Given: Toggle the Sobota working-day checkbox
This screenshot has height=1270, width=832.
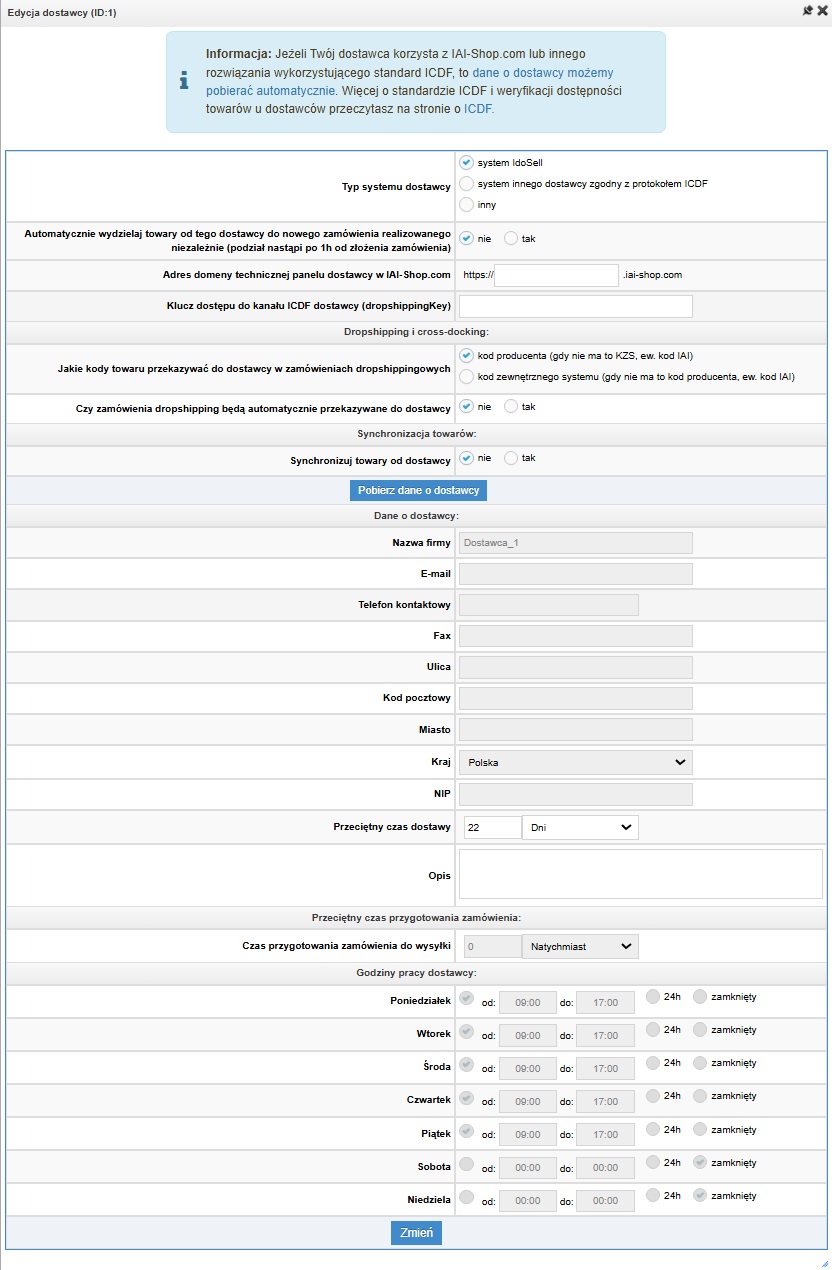Looking at the screenshot, I should [x=467, y=1164].
